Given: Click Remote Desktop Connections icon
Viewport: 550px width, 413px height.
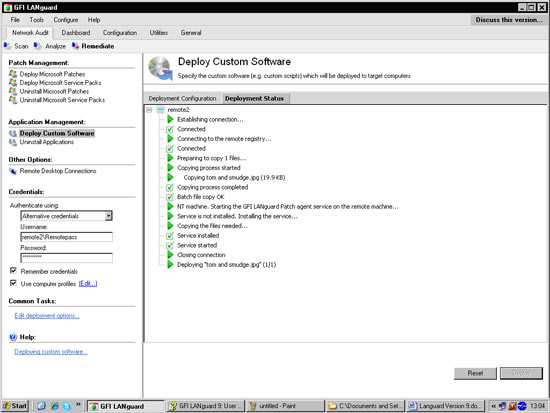Looking at the screenshot, I should 13,171.
